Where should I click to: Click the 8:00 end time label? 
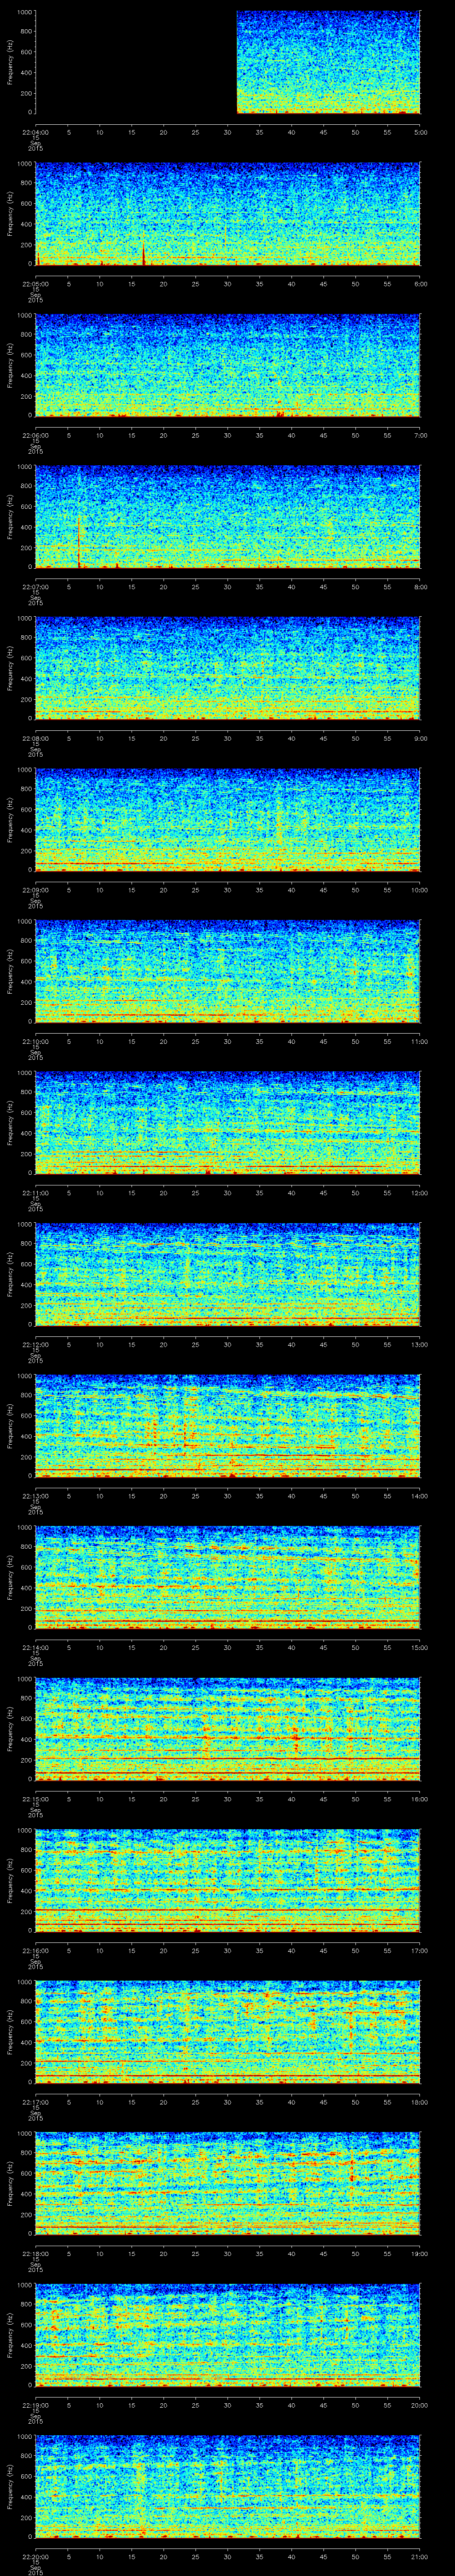[420, 586]
